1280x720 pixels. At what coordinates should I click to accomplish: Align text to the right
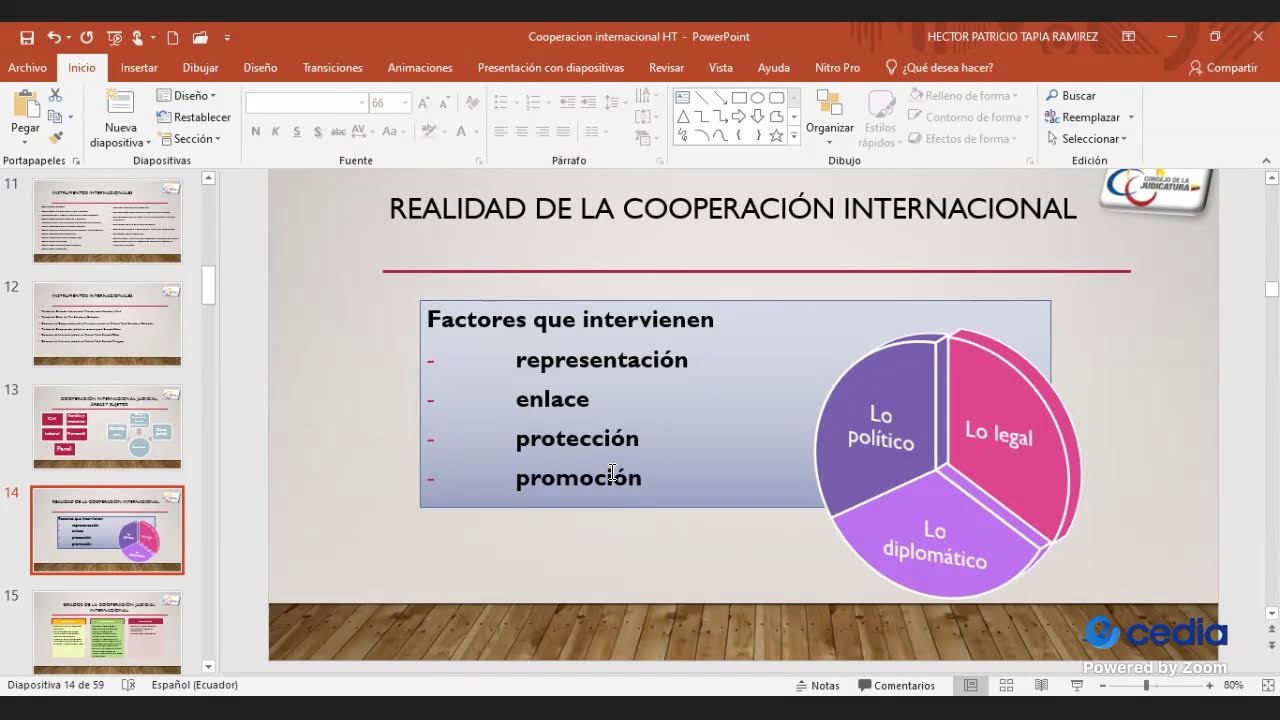click(x=542, y=131)
